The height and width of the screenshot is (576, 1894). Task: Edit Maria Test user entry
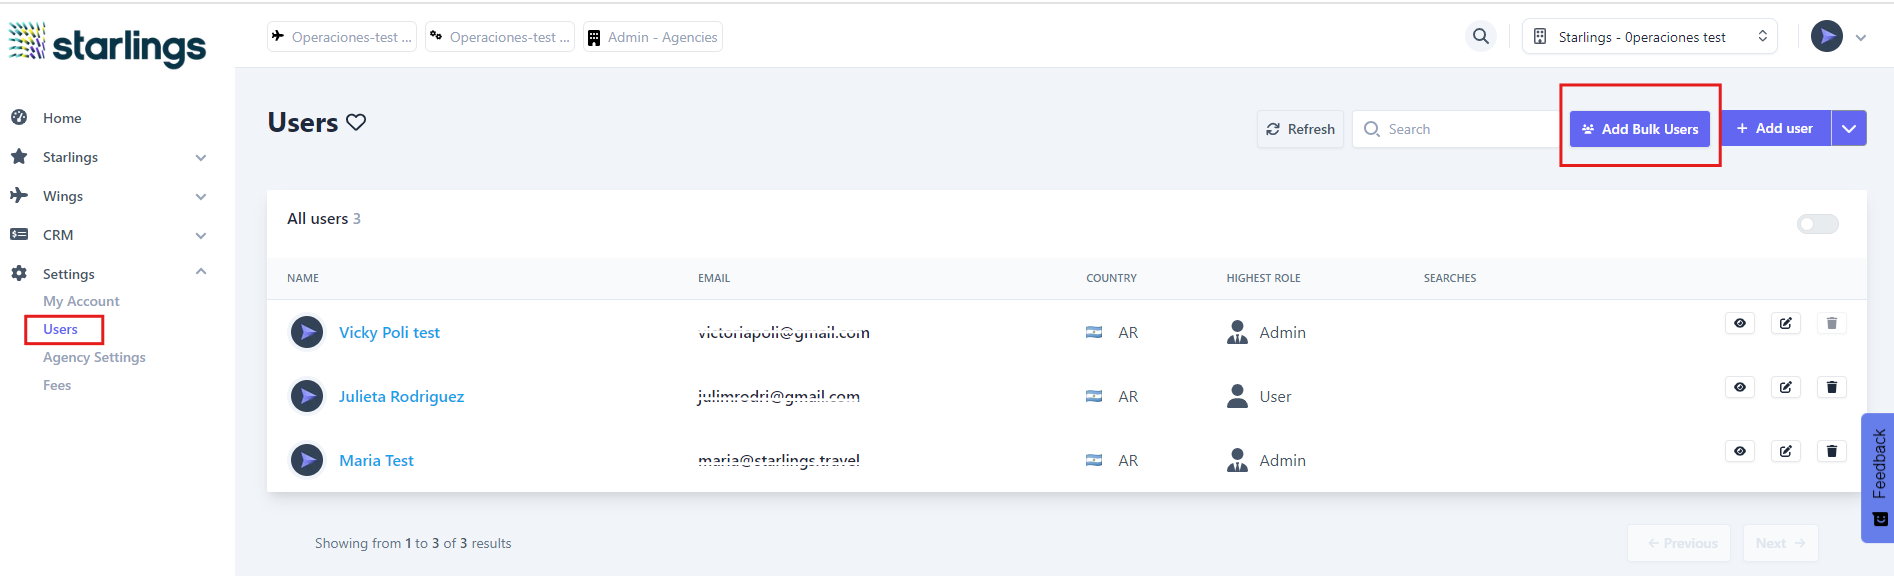[1785, 451]
